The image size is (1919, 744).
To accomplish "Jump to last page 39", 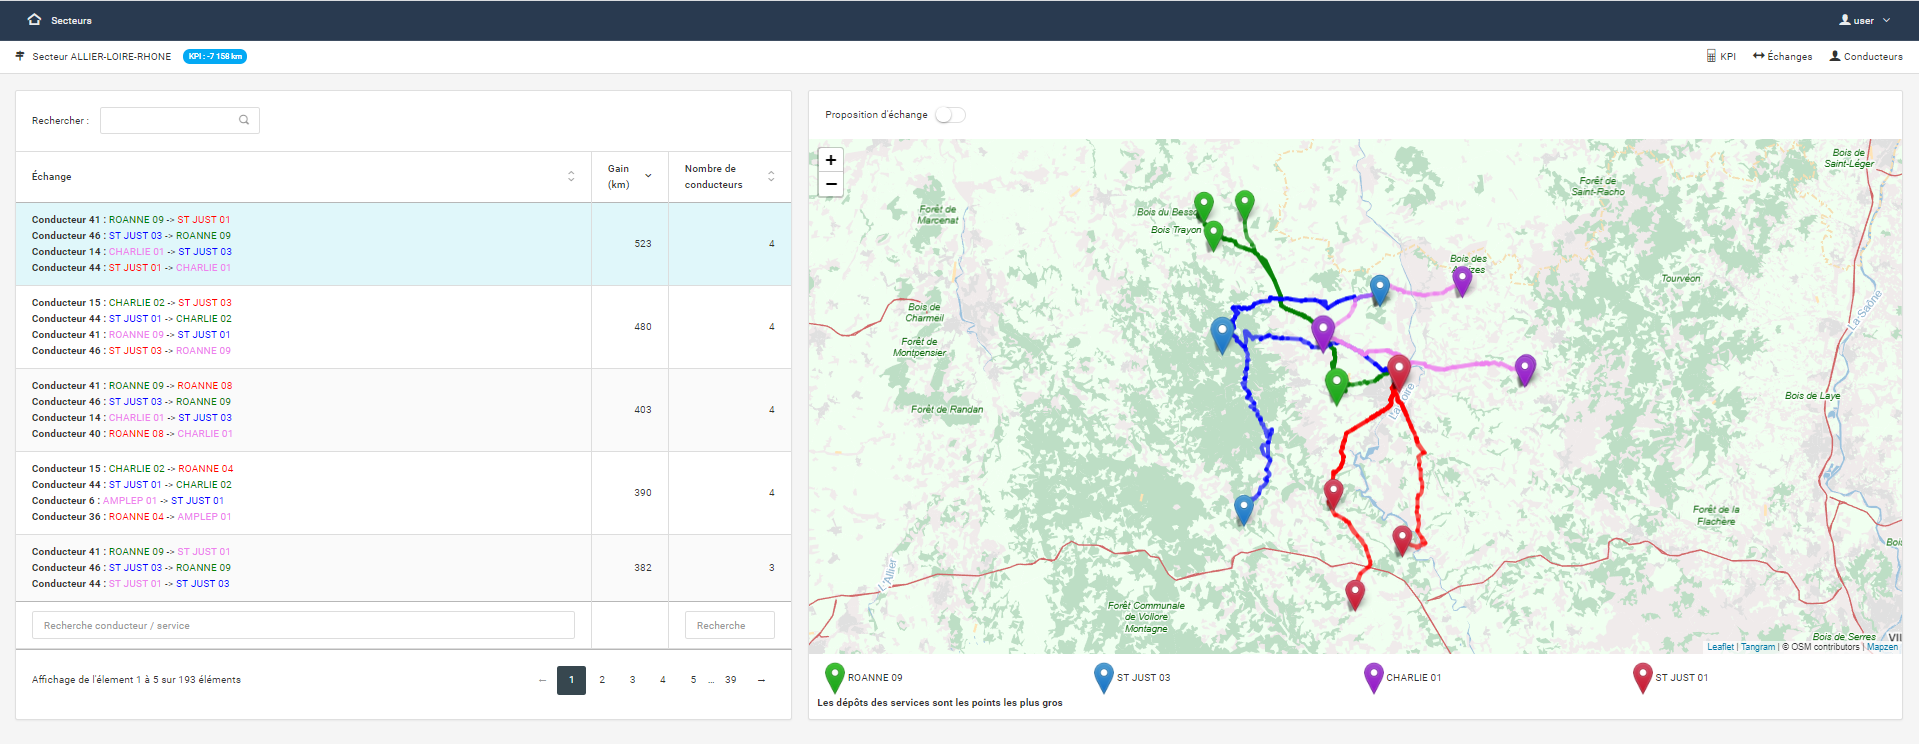I will coord(731,680).
